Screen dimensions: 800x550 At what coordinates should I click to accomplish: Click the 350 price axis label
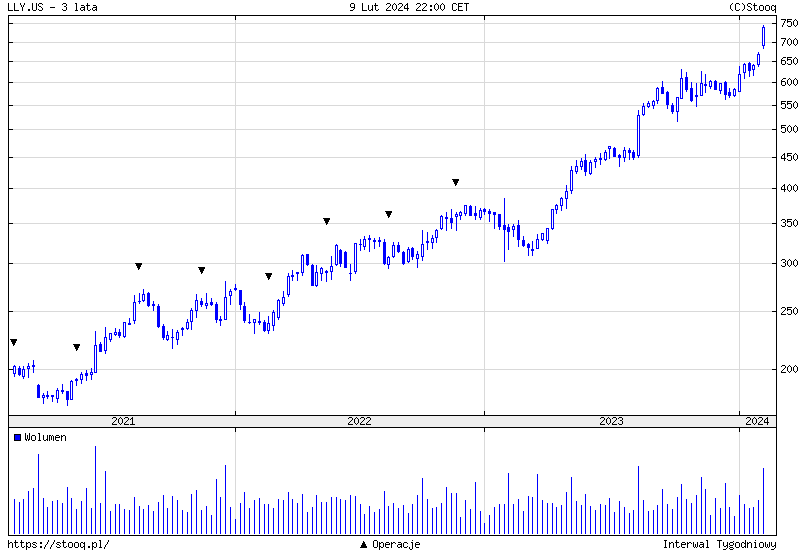click(x=789, y=223)
